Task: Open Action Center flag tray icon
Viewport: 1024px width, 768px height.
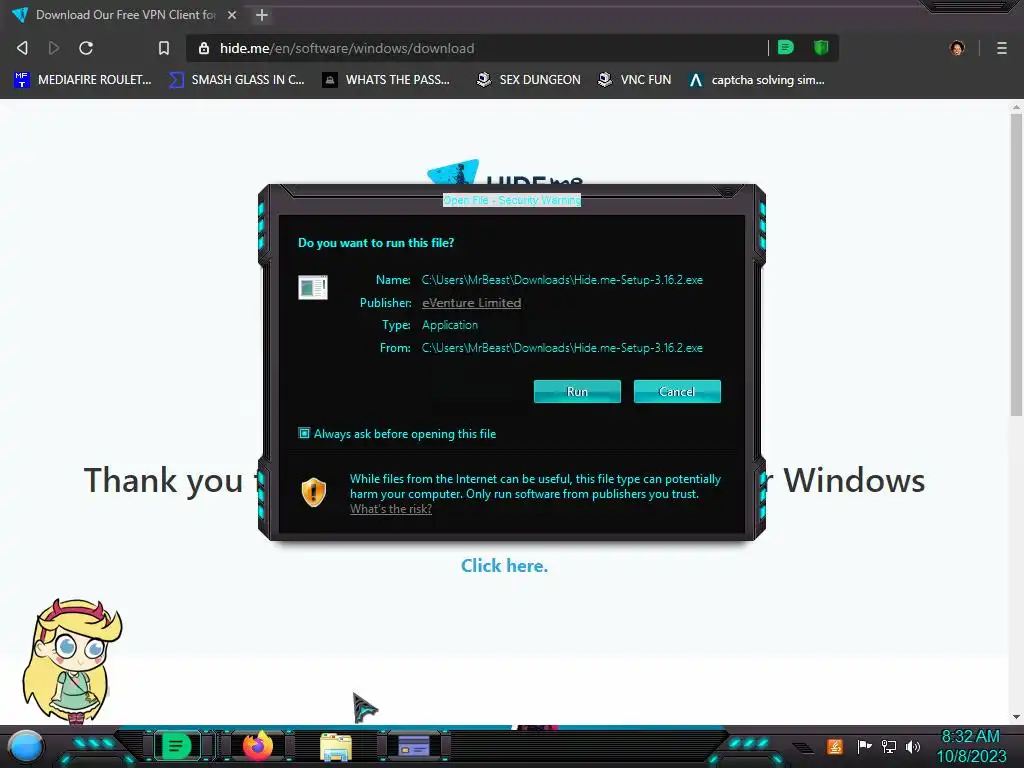Action: [864, 746]
